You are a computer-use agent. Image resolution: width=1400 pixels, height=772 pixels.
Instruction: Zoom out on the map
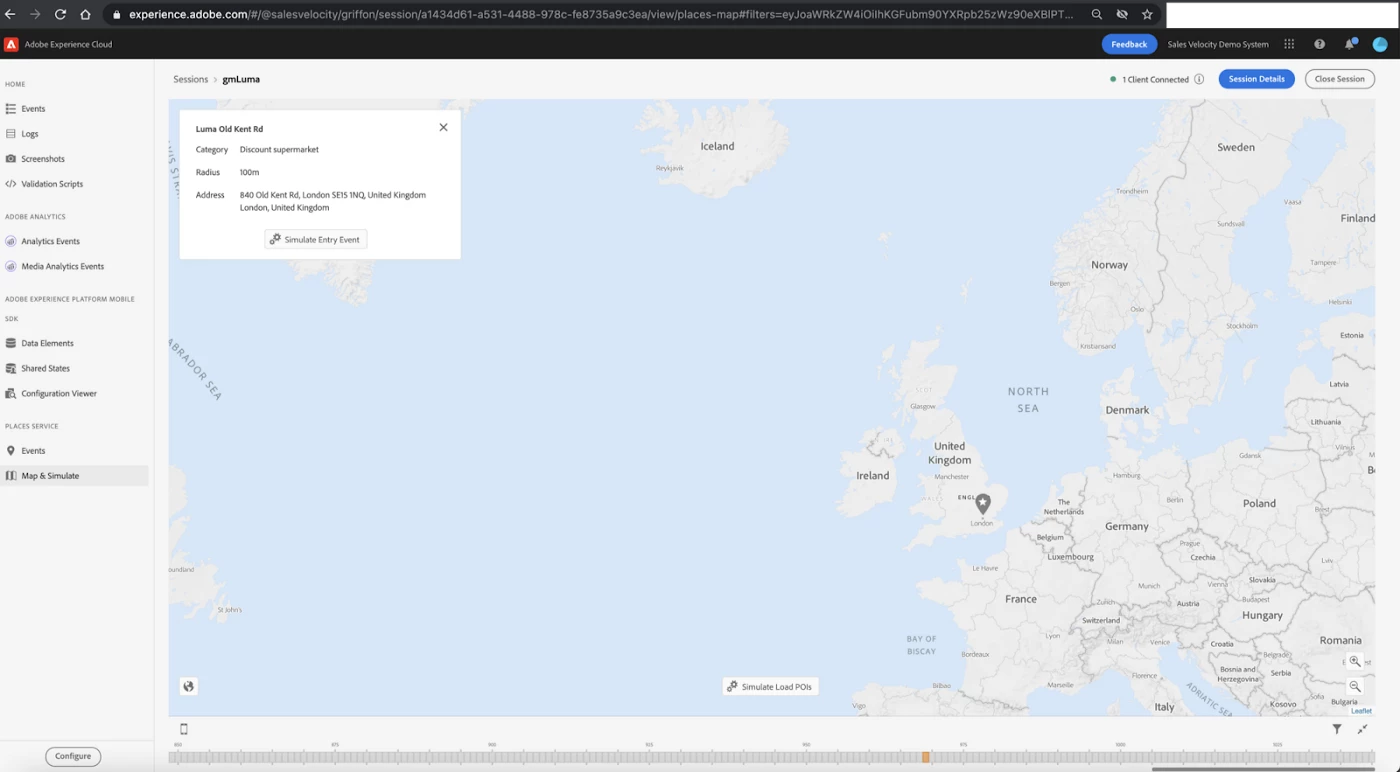coord(1355,686)
